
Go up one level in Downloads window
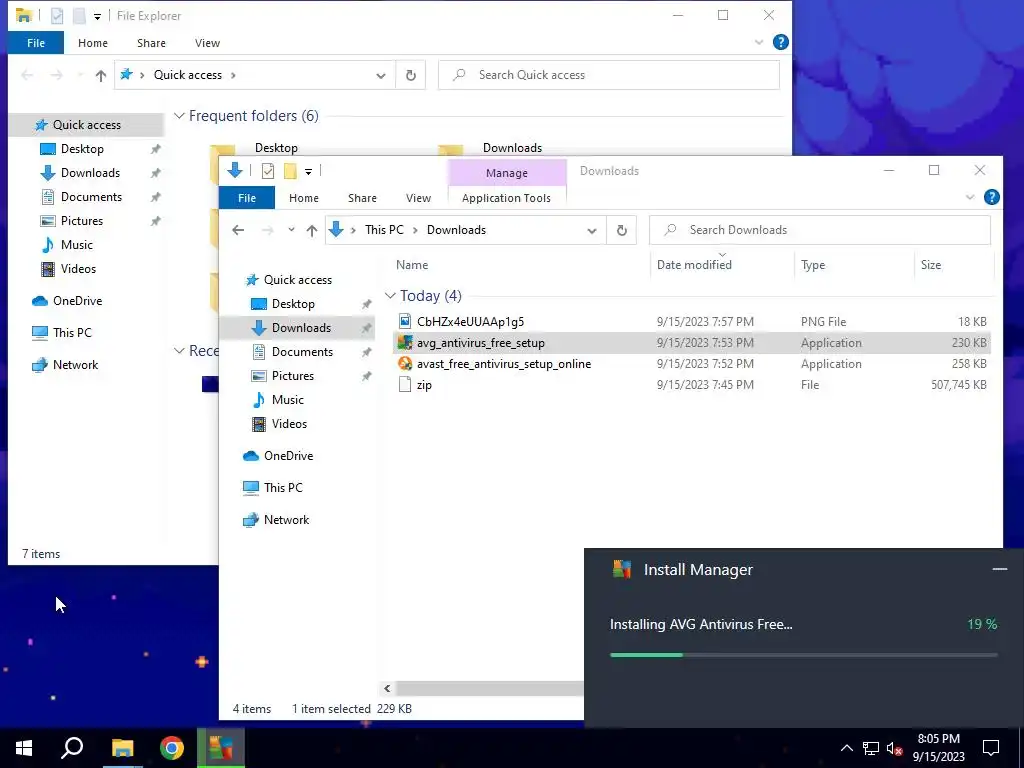(312, 230)
